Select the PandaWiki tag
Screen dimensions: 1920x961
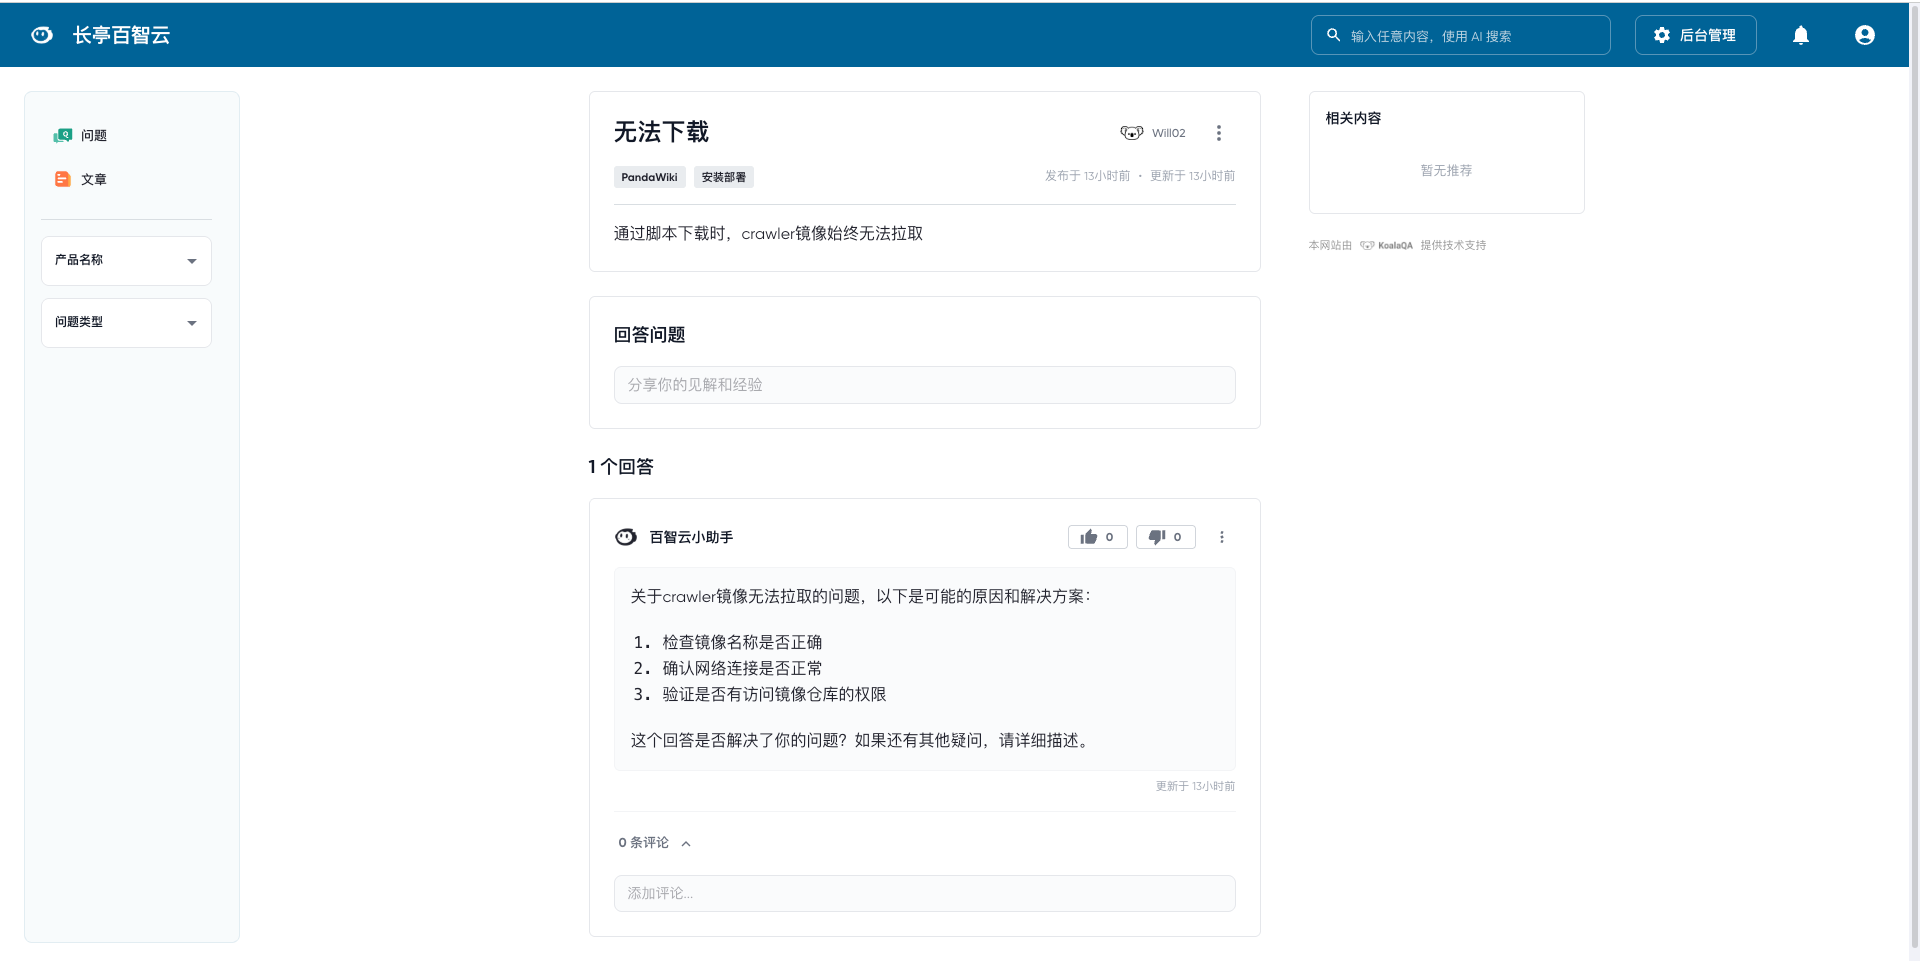point(649,177)
